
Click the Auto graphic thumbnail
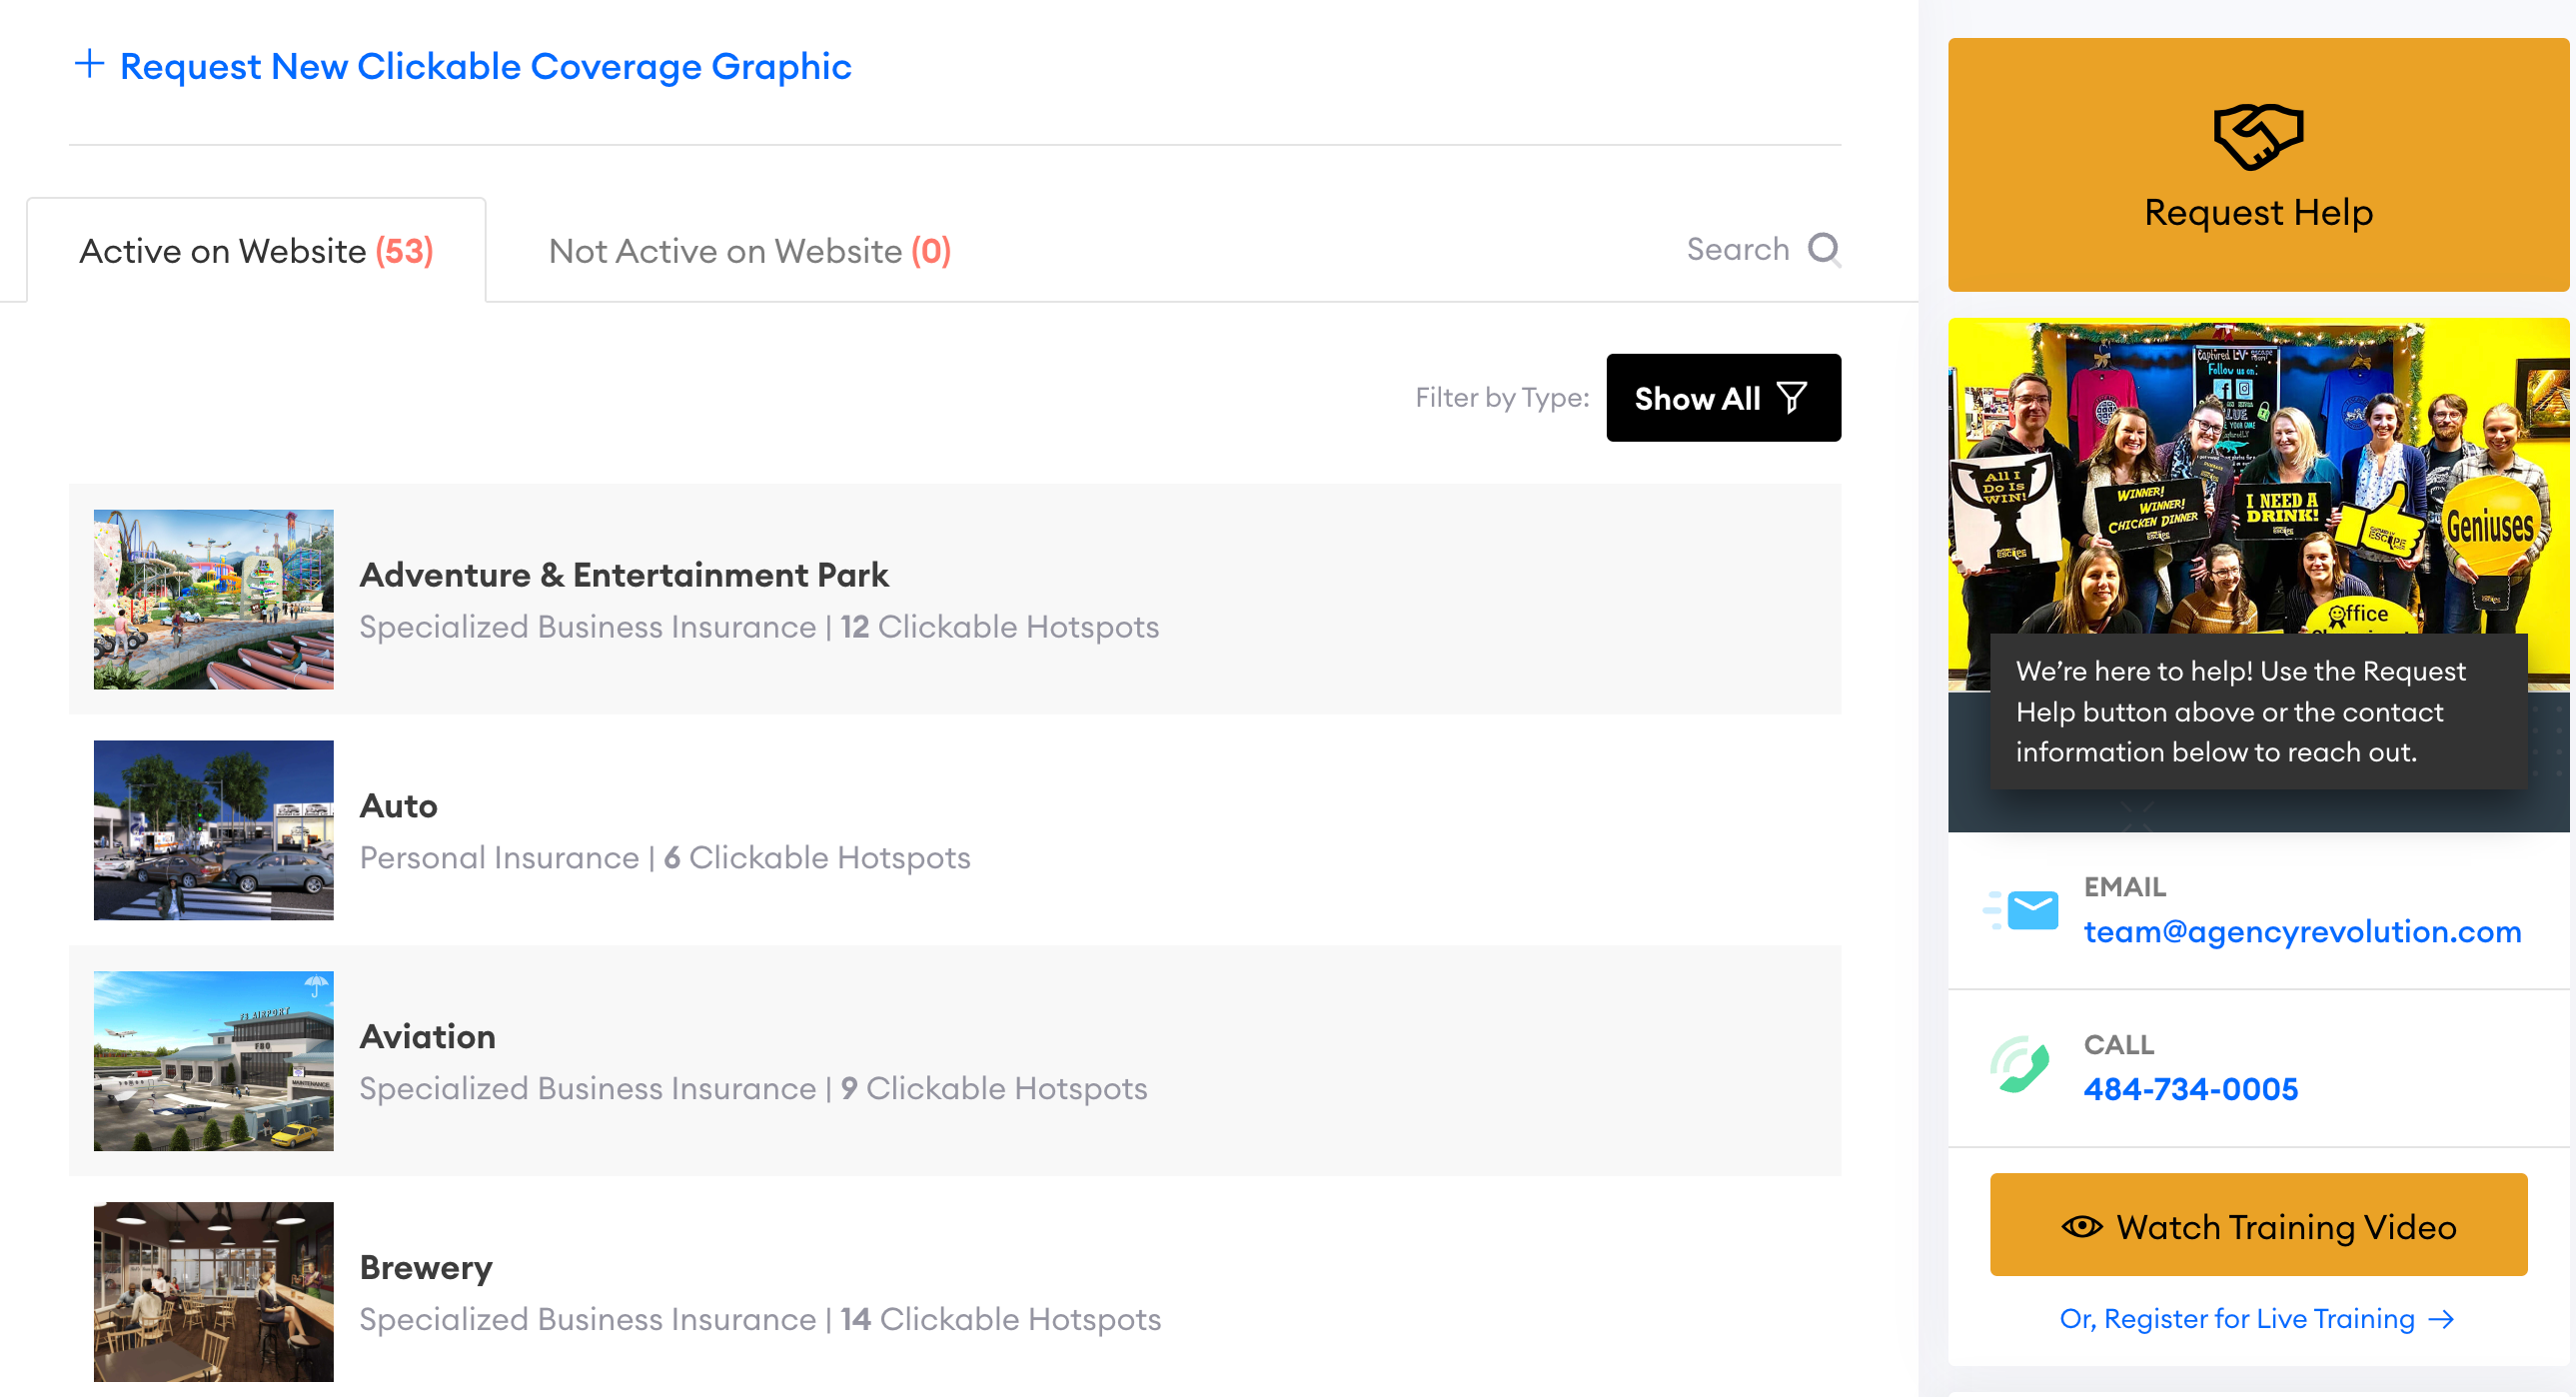(213, 830)
